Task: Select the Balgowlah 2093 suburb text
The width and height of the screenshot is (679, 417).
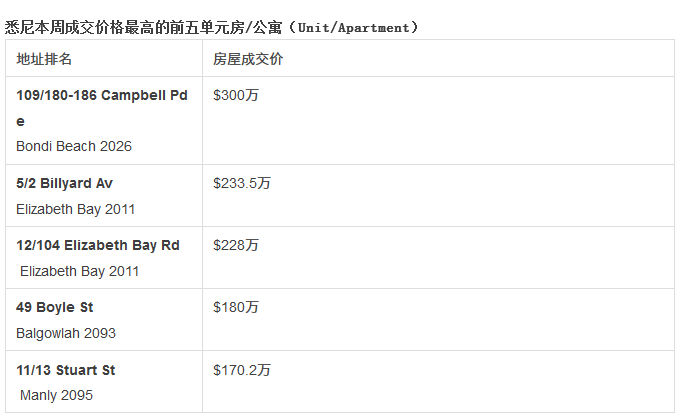Action: [x=66, y=333]
